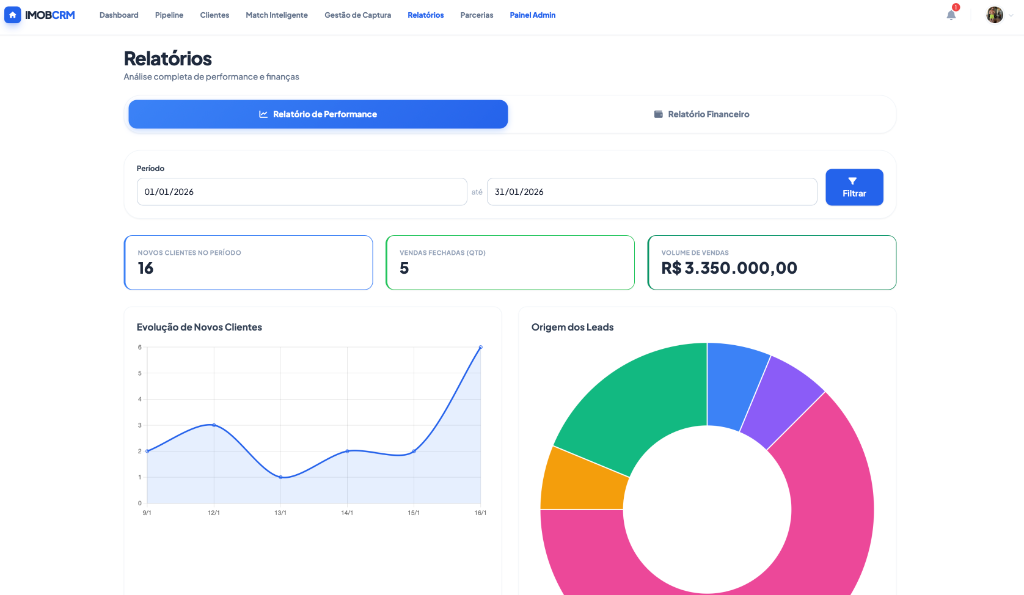Go to the Pipeline page

point(169,15)
